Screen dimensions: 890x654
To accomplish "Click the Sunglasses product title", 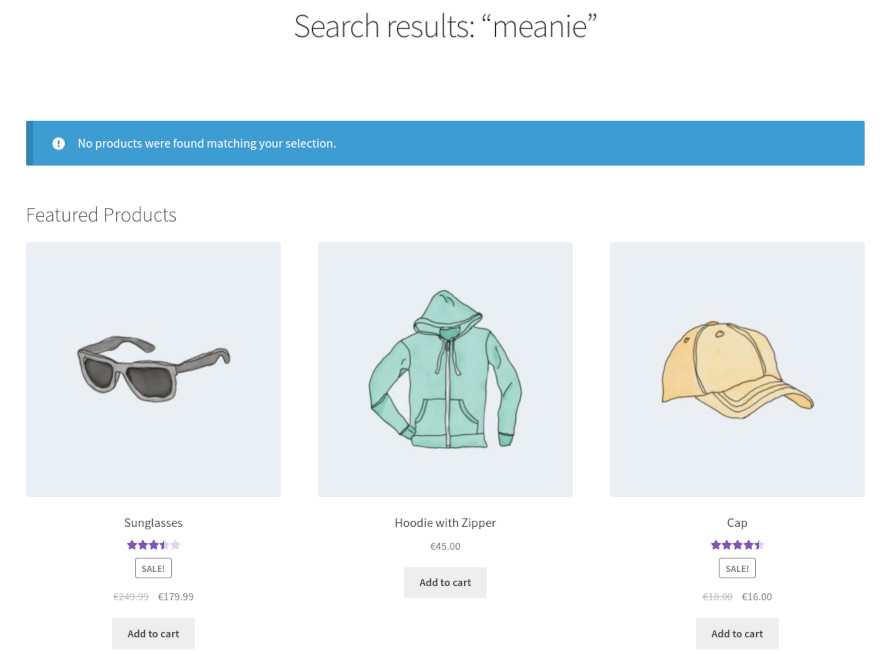I will point(153,523).
